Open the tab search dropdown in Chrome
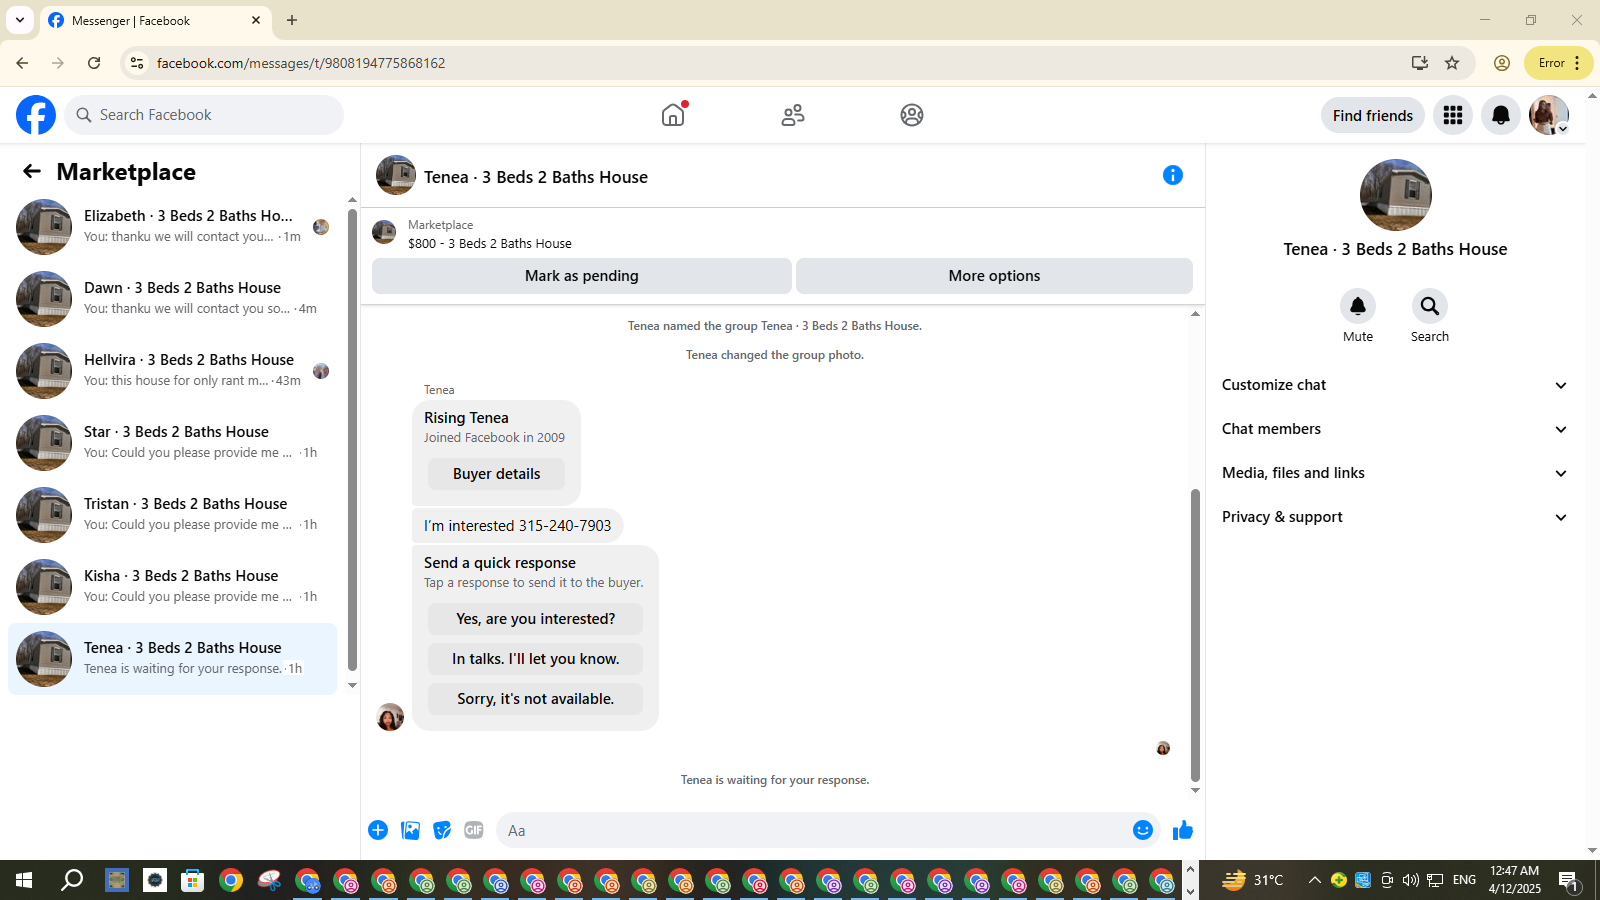Image resolution: width=1600 pixels, height=900 pixels. (20, 20)
